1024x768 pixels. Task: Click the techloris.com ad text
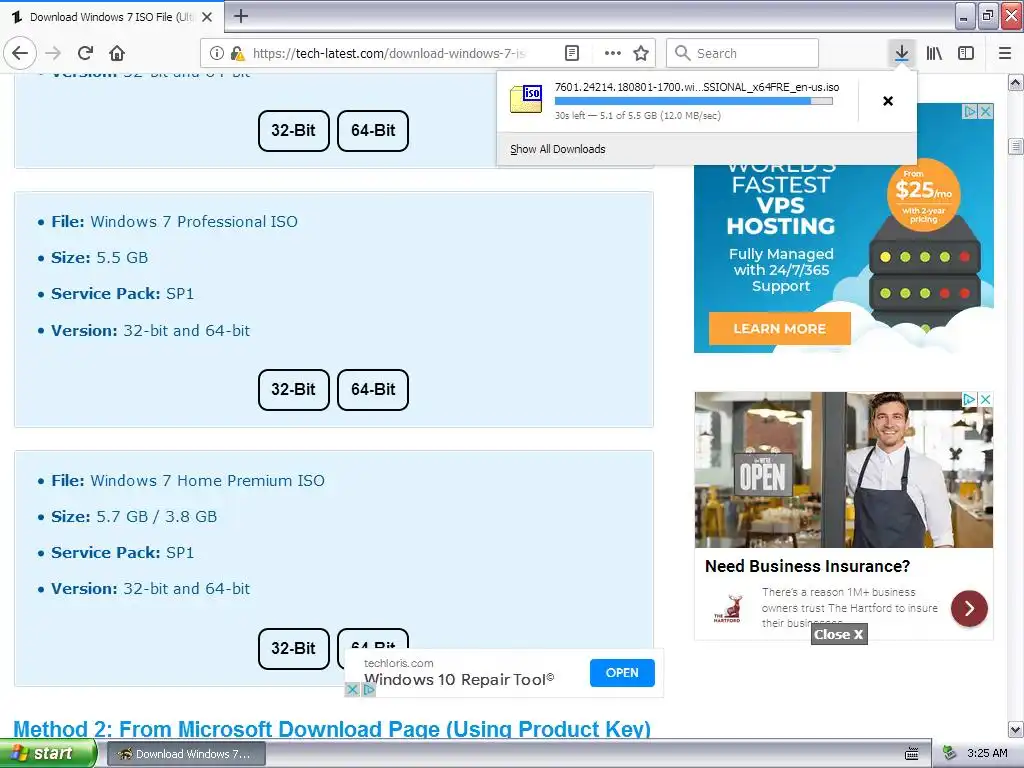398,663
